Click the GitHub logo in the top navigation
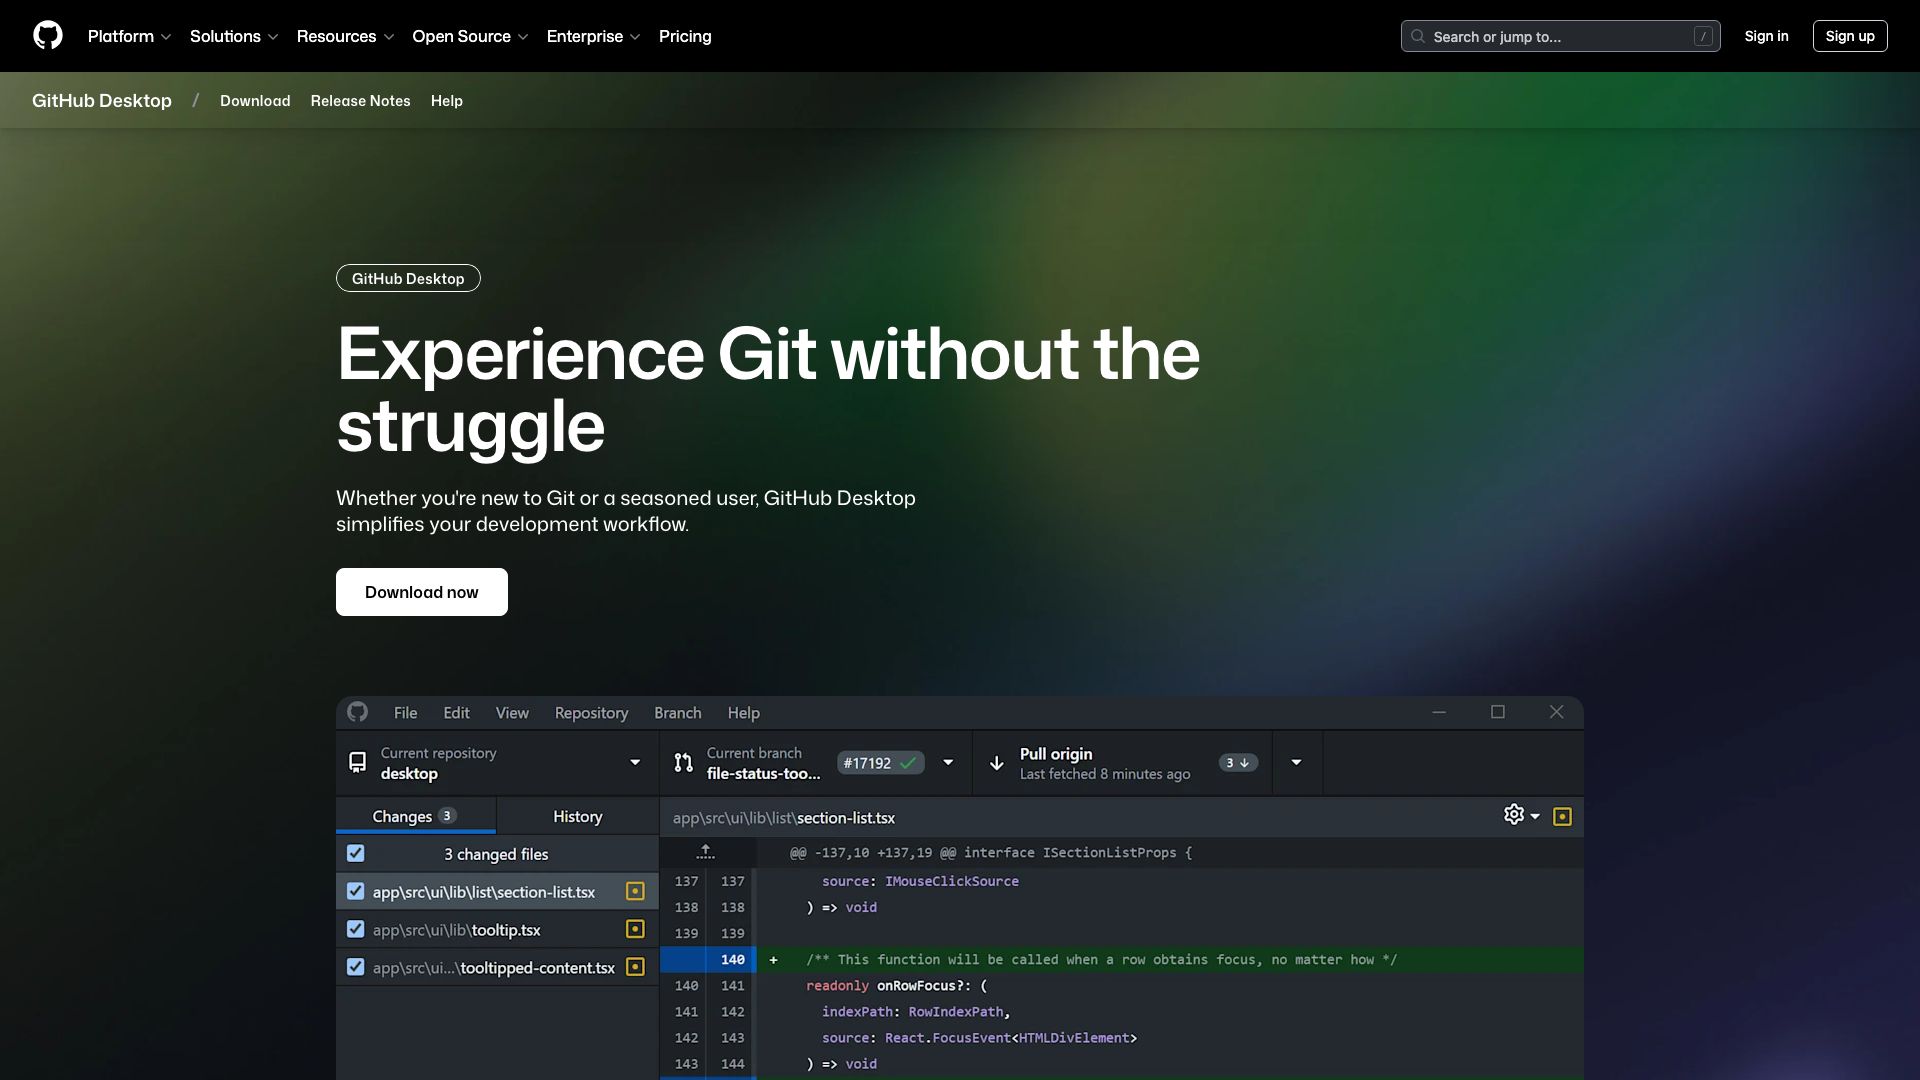1920x1080 pixels. point(47,35)
